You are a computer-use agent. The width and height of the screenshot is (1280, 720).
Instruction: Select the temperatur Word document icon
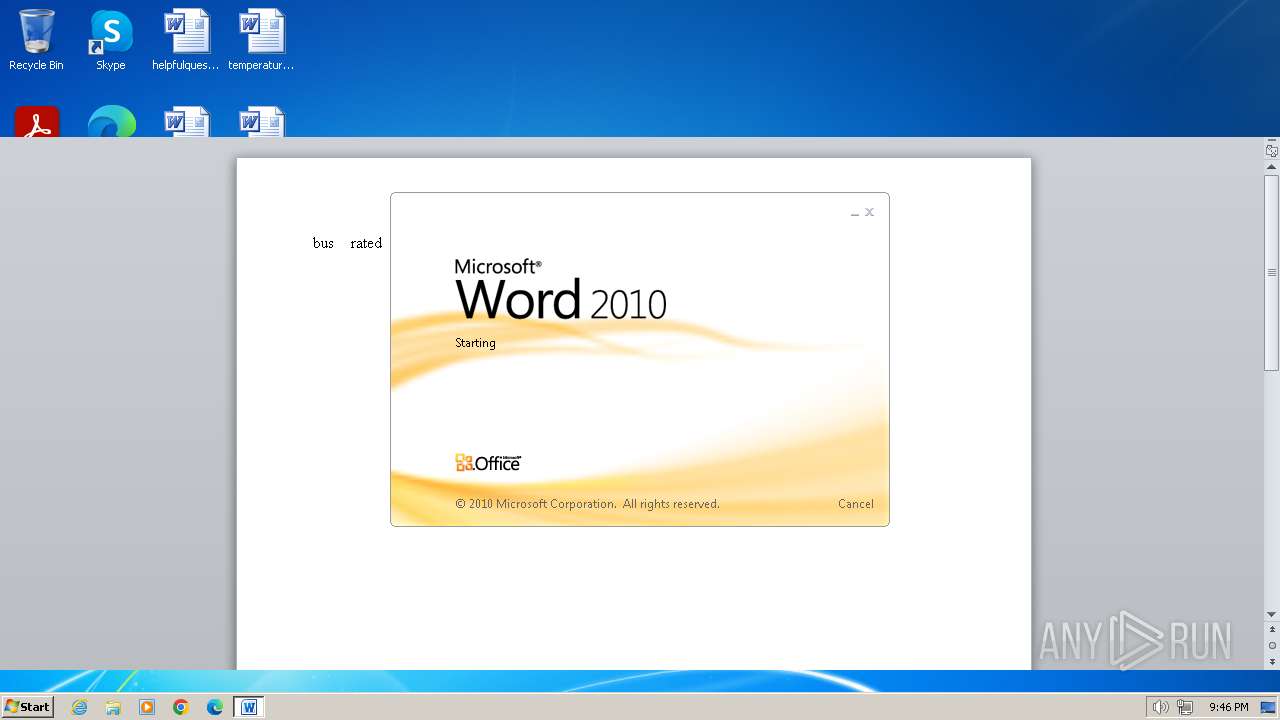[261, 40]
